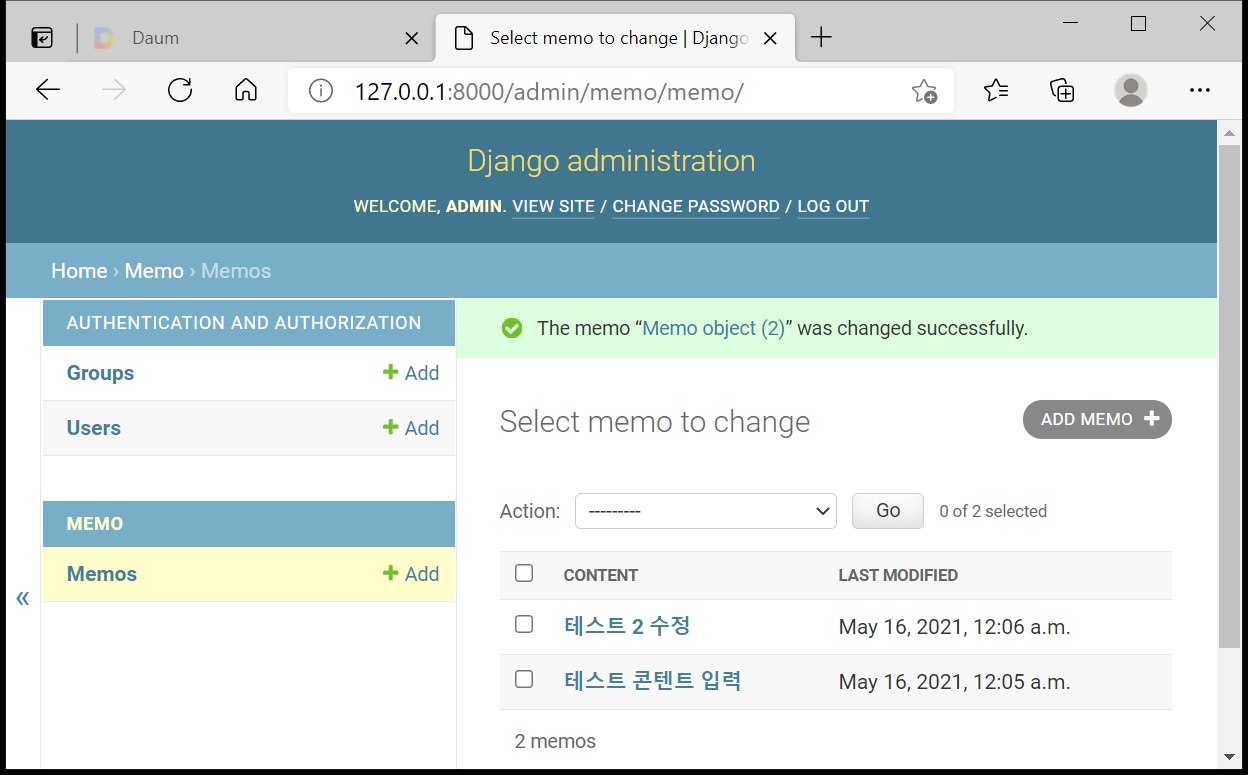This screenshot has height=775, width=1248.
Task: Go back with the browser back arrow
Action: point(48,91)
